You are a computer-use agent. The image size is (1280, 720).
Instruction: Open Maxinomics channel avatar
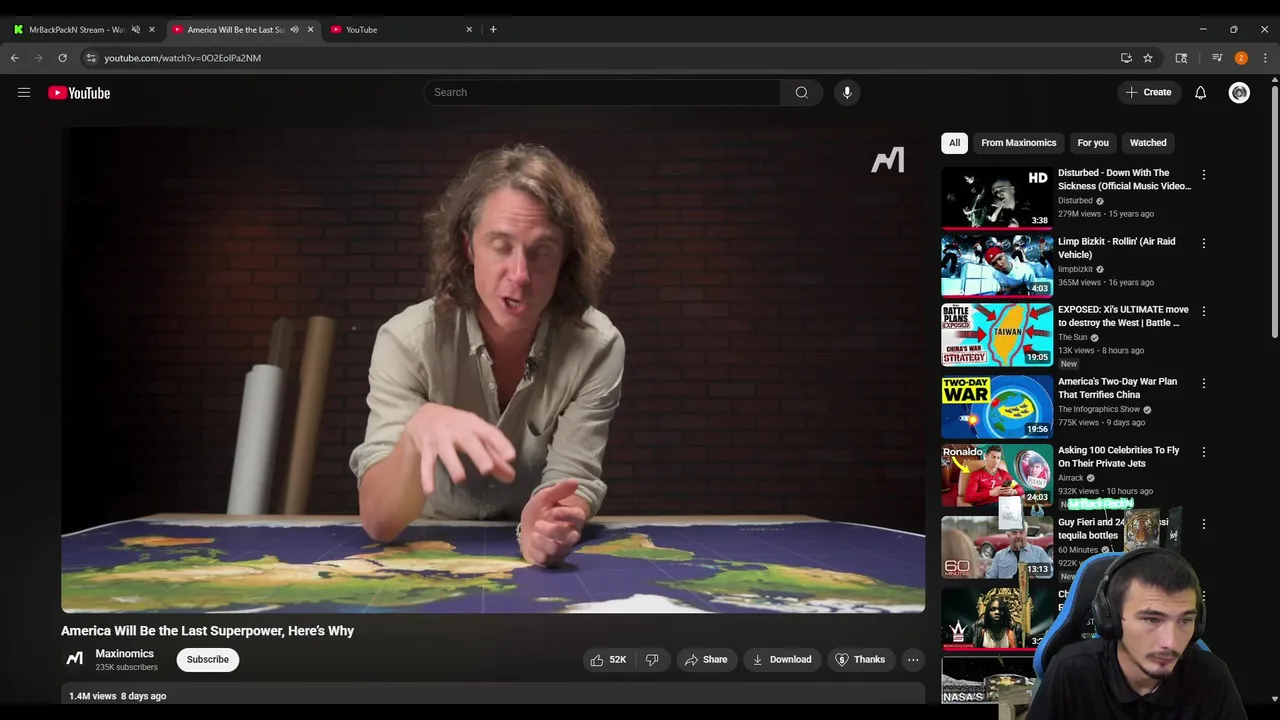point(74,659)
